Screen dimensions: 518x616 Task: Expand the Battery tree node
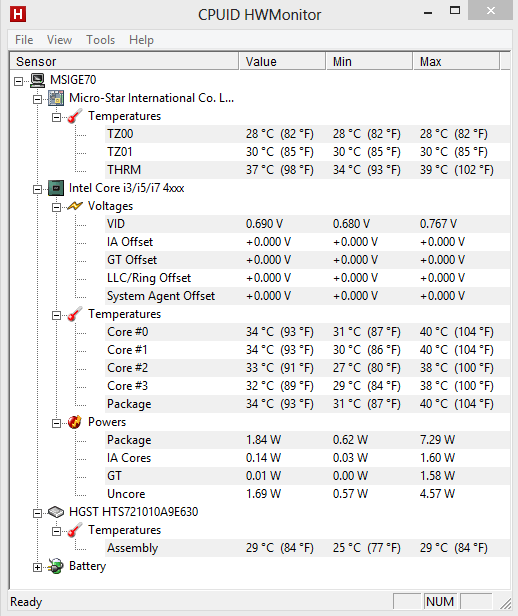(x=37, y=567)
